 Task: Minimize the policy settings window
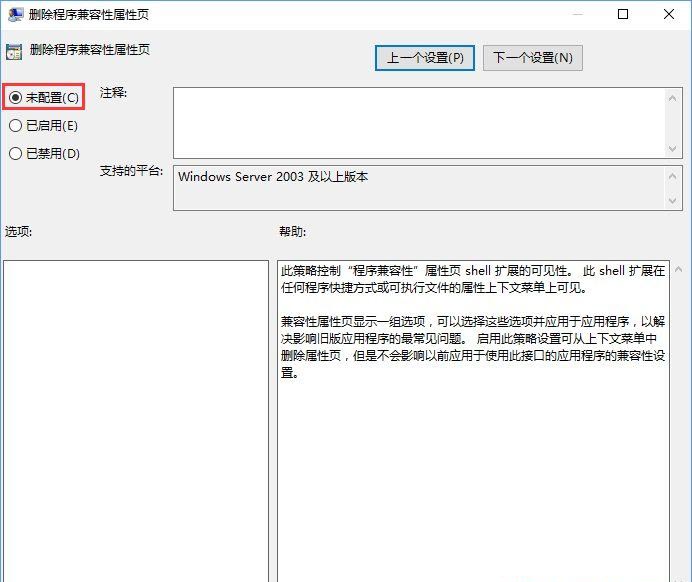578,14
